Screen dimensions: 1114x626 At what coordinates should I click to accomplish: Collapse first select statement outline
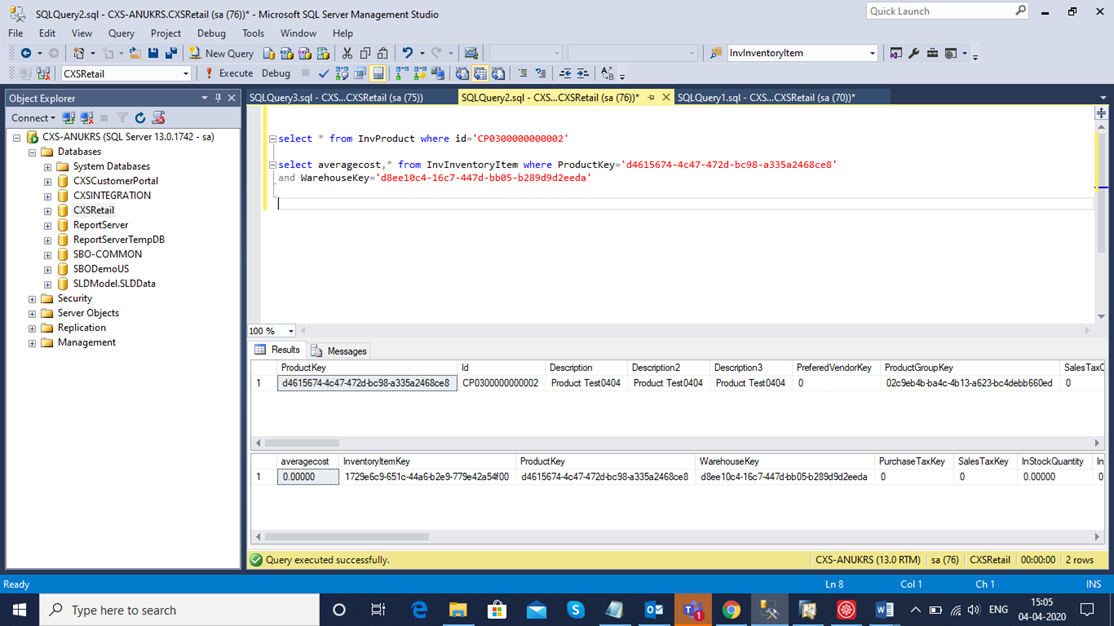[x=272, y=139]
